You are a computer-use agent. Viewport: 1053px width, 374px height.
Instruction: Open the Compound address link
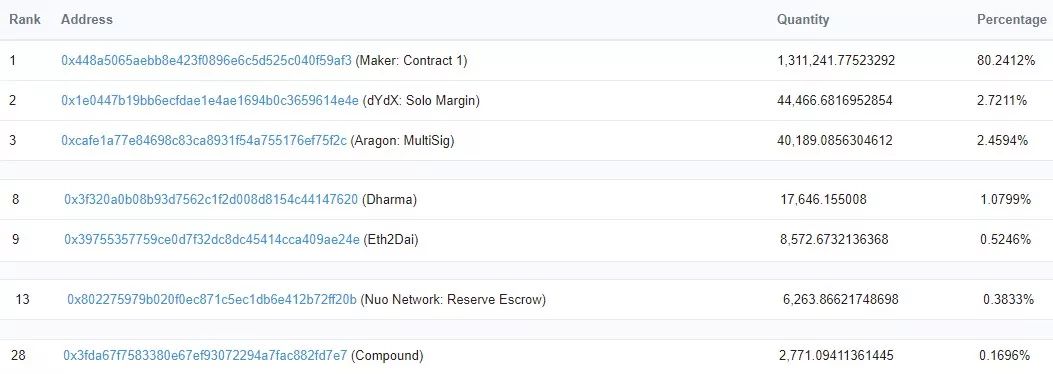pos(205,355)
